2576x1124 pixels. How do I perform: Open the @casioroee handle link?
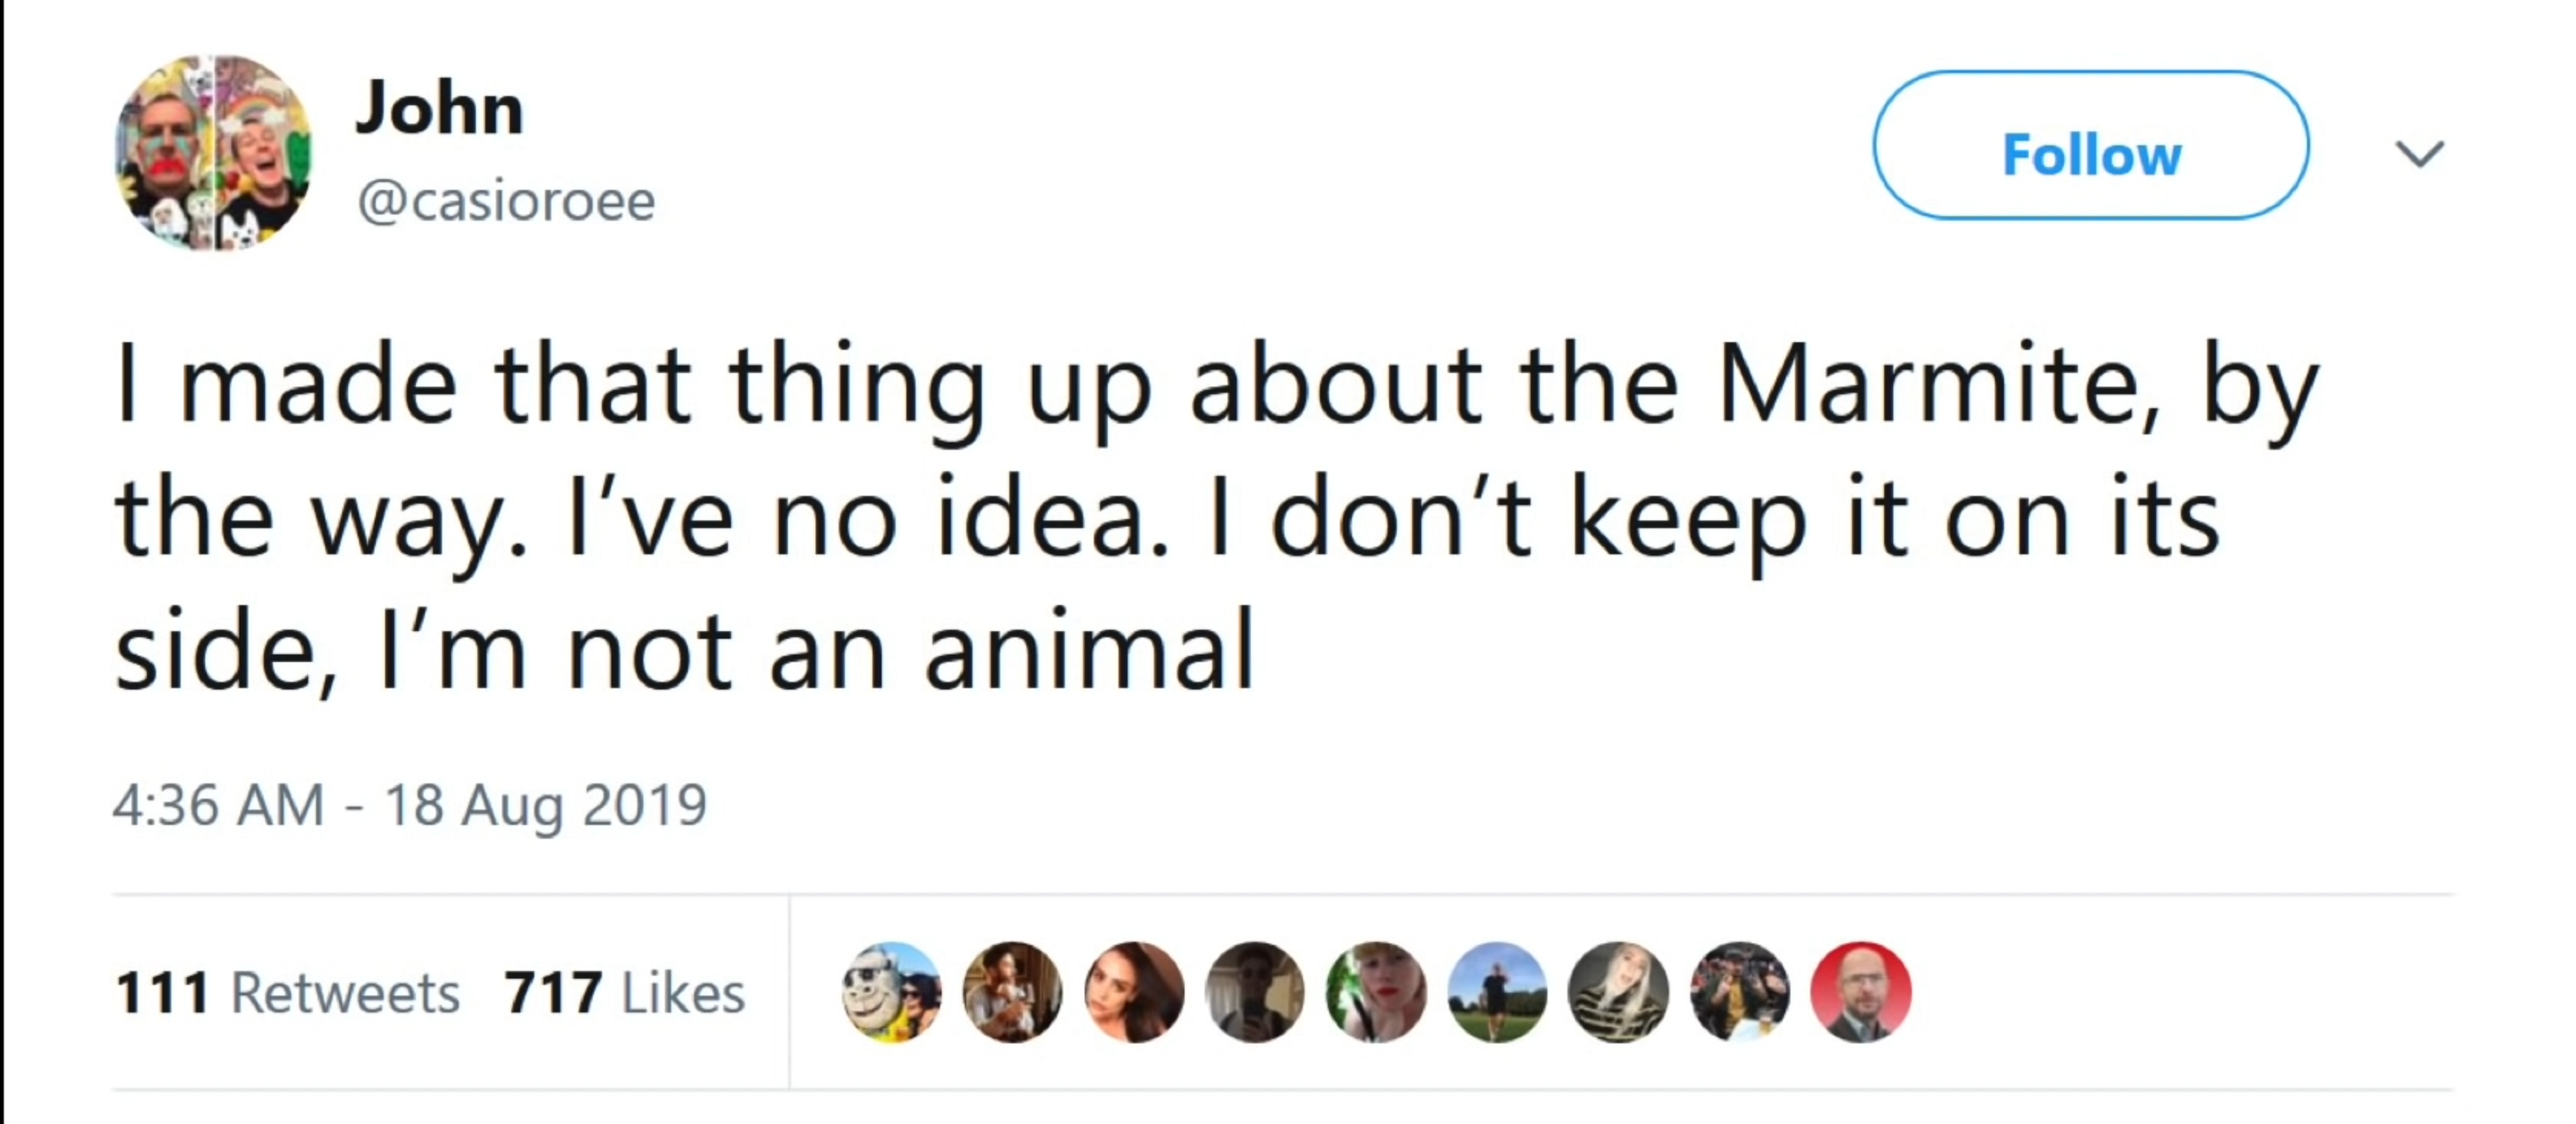[x=506, y=202]
